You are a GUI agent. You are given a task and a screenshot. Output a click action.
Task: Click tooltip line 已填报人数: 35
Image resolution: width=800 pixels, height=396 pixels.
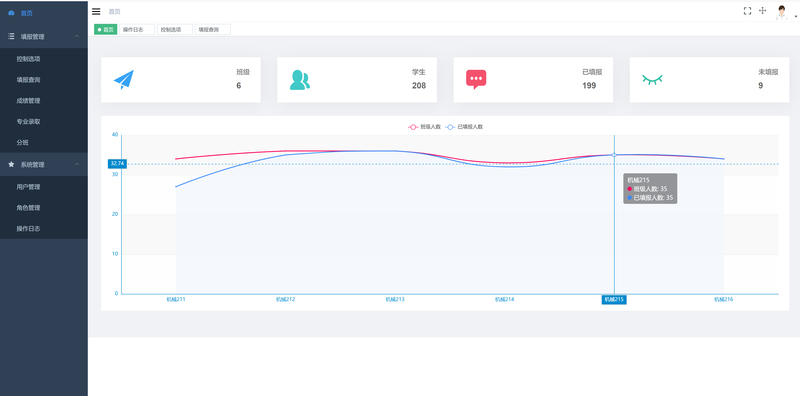click(x=650, y=197)
